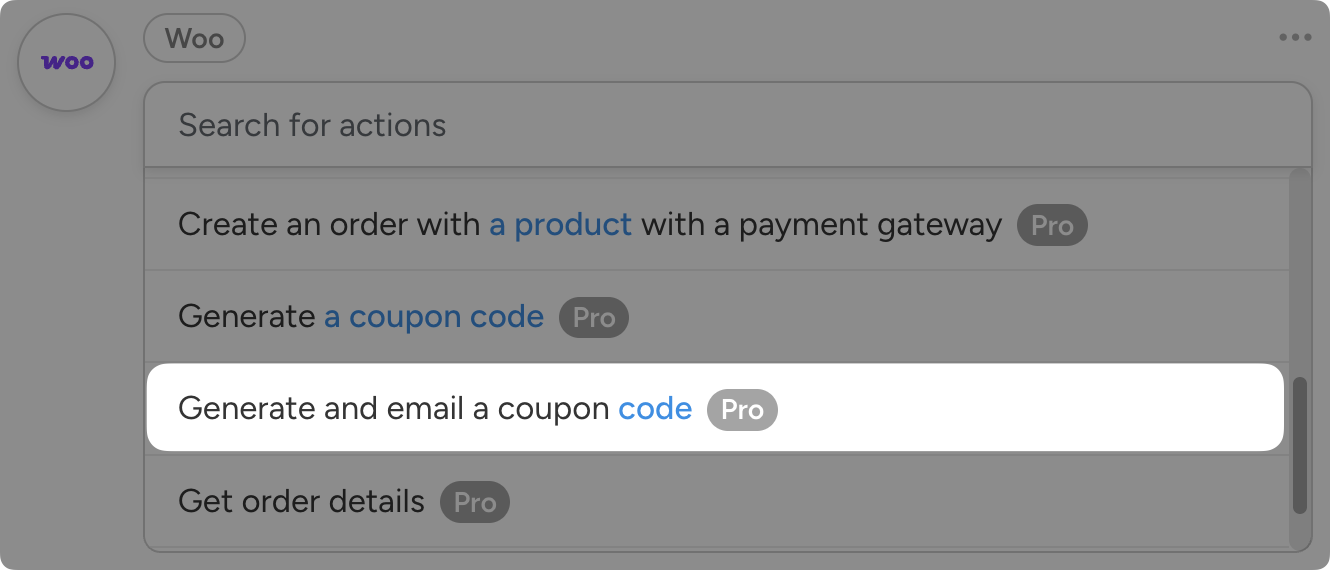Click the Woo integration name pill
Screen dimensions: 1330x570
click(194, 40)
